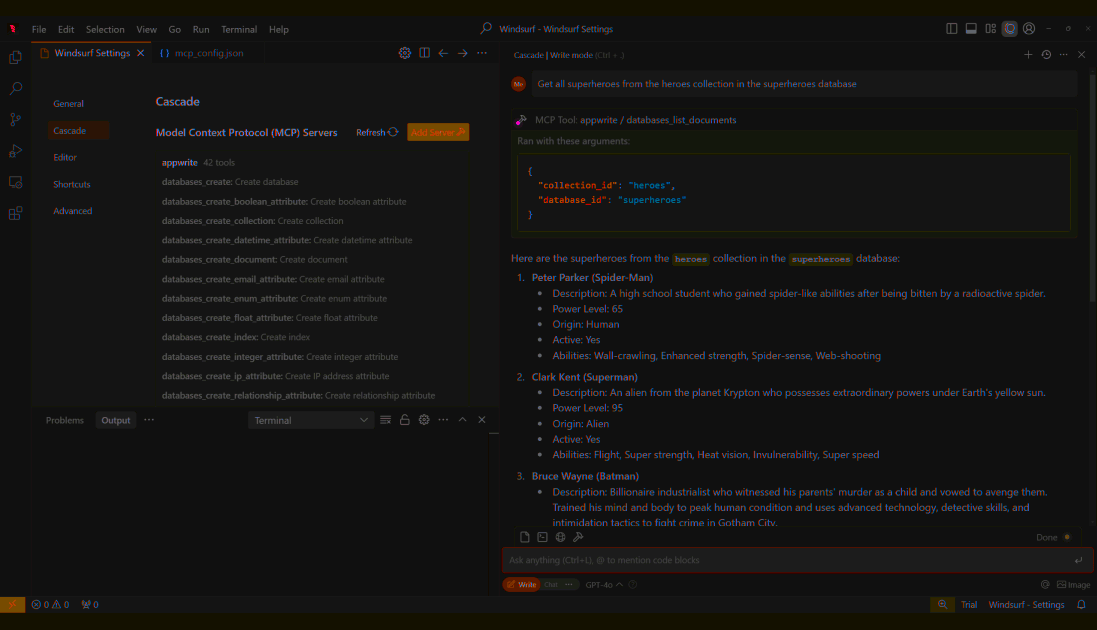This screenshot has width=1097, height=630.
Task: Clear output using the clear icon
Action: (x=386, y=420)
